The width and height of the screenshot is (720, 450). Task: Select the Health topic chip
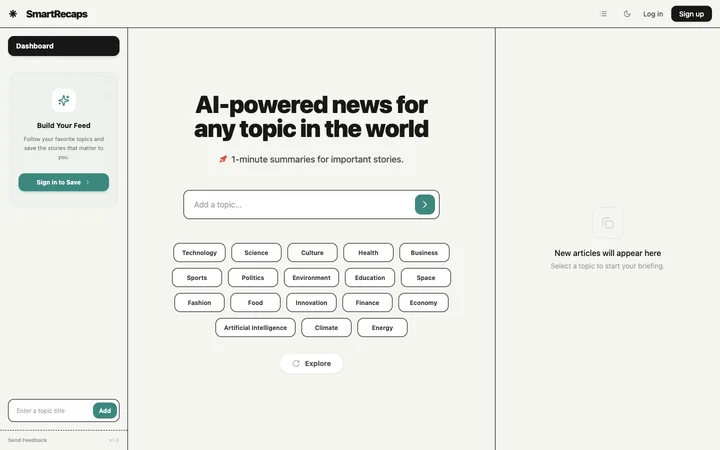click(368, 253)
